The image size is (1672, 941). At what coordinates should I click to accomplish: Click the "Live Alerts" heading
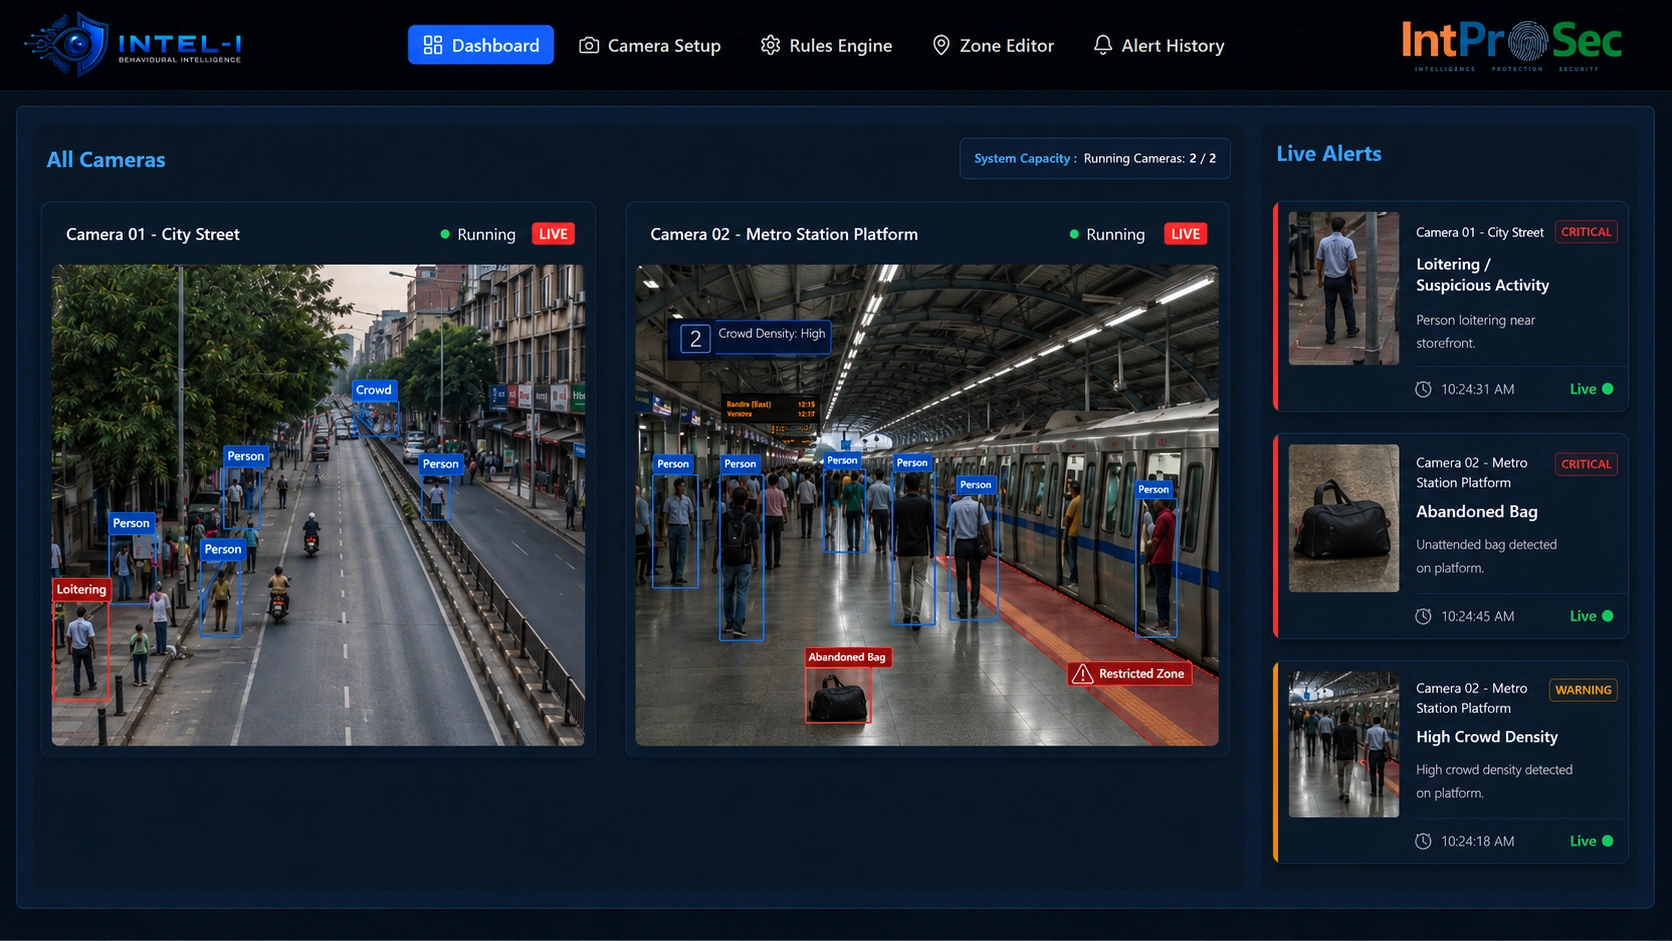pyautogui.click(x=1329, y=154)
